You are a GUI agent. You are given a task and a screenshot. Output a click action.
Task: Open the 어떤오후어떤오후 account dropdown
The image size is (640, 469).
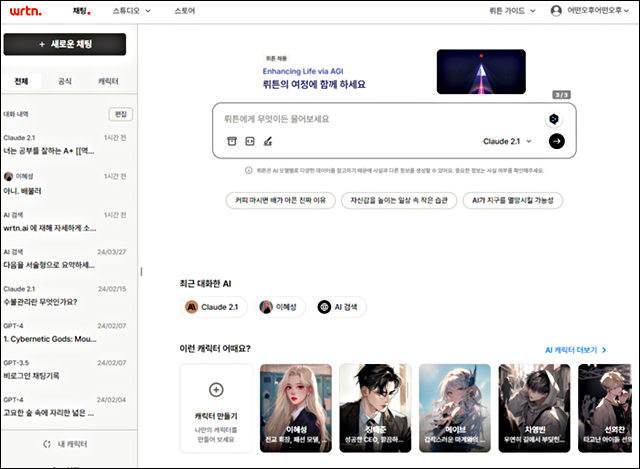tap(598, 11)
